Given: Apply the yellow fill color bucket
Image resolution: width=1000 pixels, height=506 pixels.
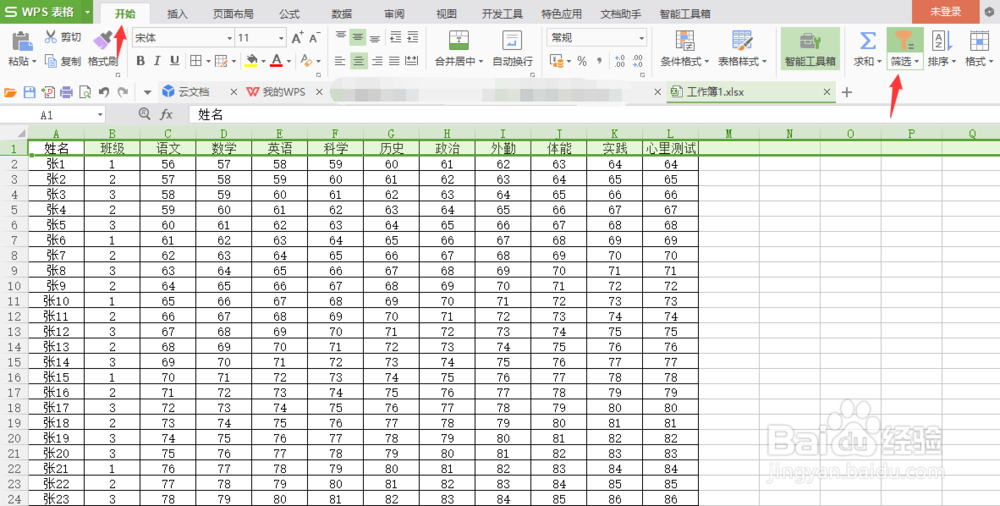Looking at the screenshot, I should coord(251,61).
